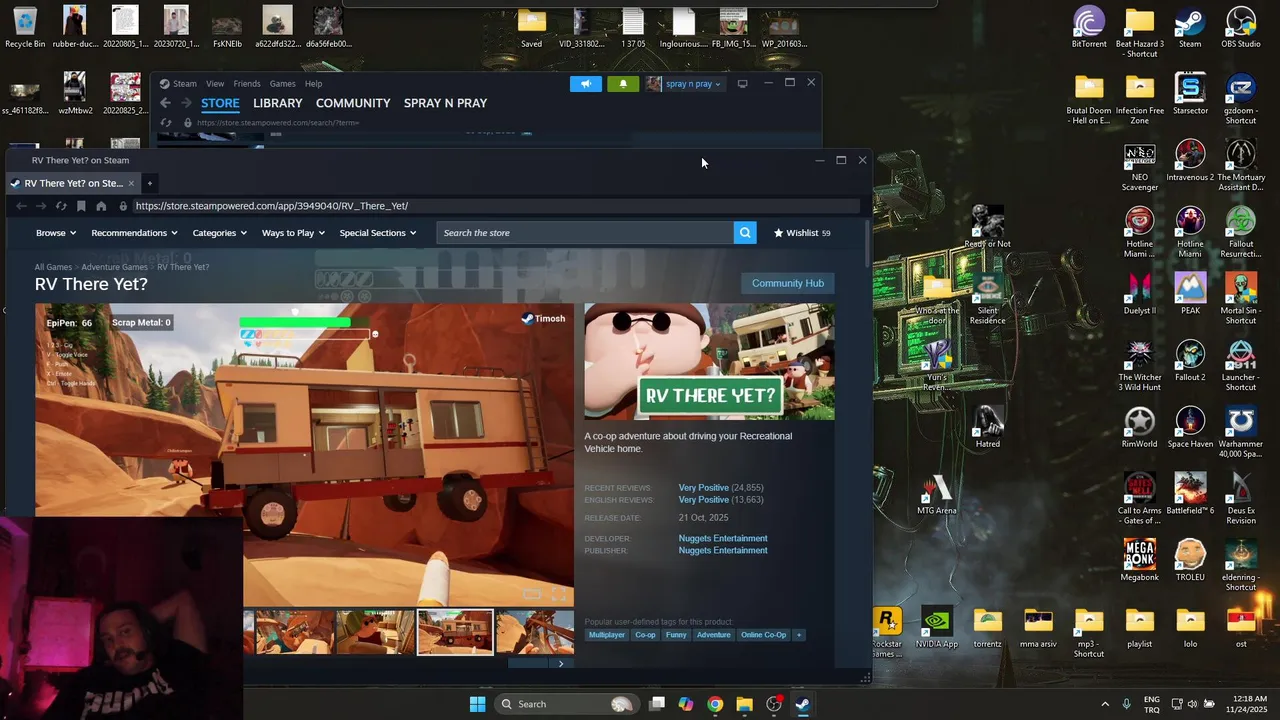Click the Multiplayer tag
Screen dimensions: 1280x720
click(x=607, y=635)
